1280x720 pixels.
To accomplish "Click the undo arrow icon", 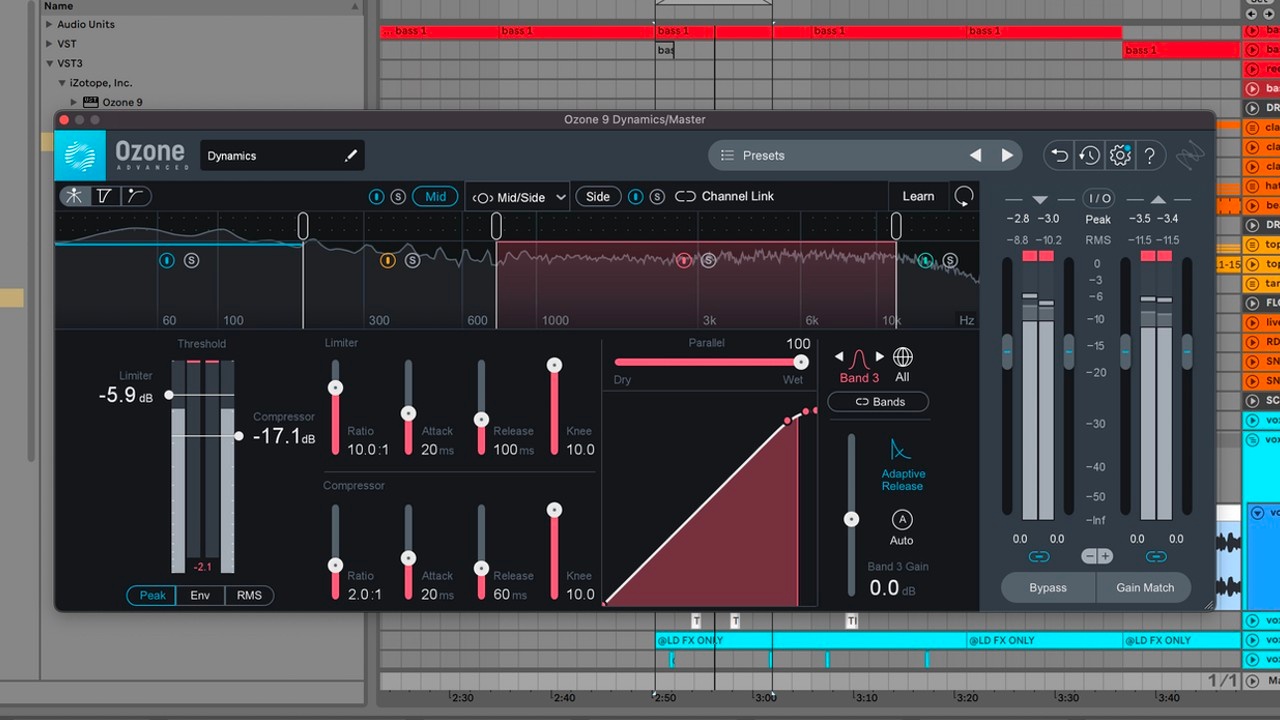I will 1058,155.
